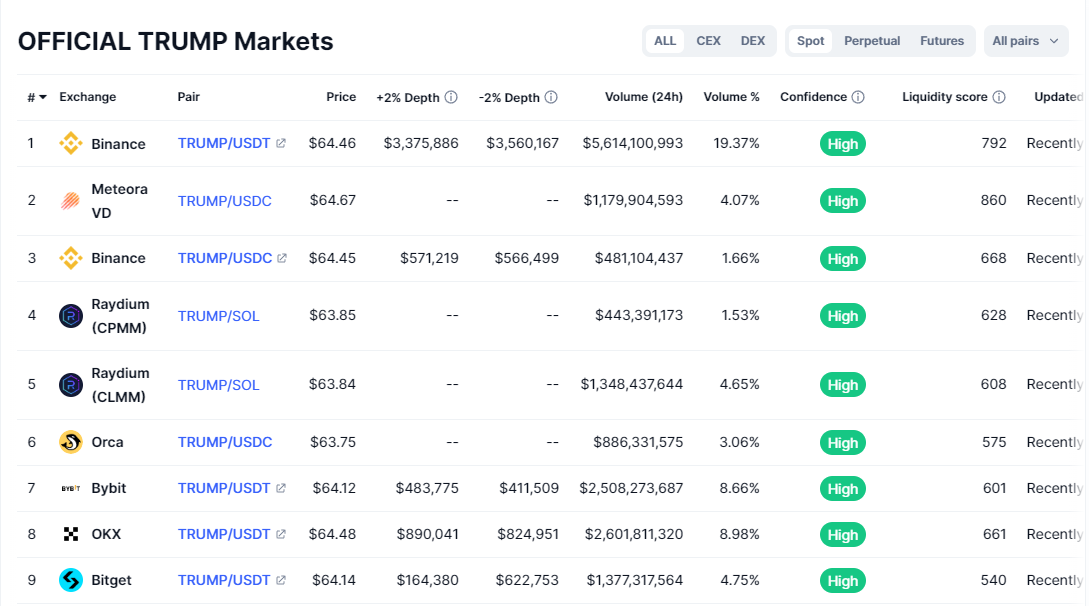Open external link icon beside Bybit TRUMP/USDT
1089x606 pixels.
tap(281, 488)
